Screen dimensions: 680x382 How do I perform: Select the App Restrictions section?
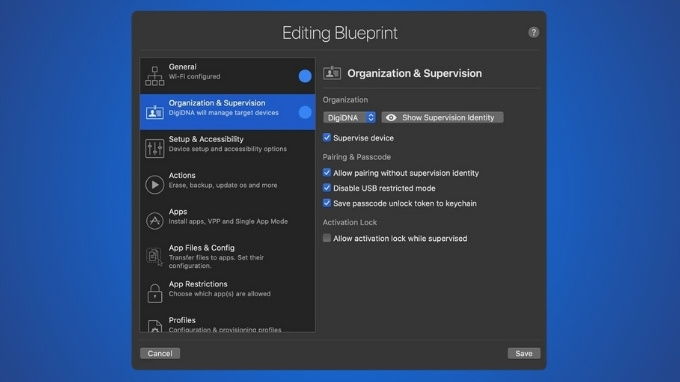(x=228, y=293)
